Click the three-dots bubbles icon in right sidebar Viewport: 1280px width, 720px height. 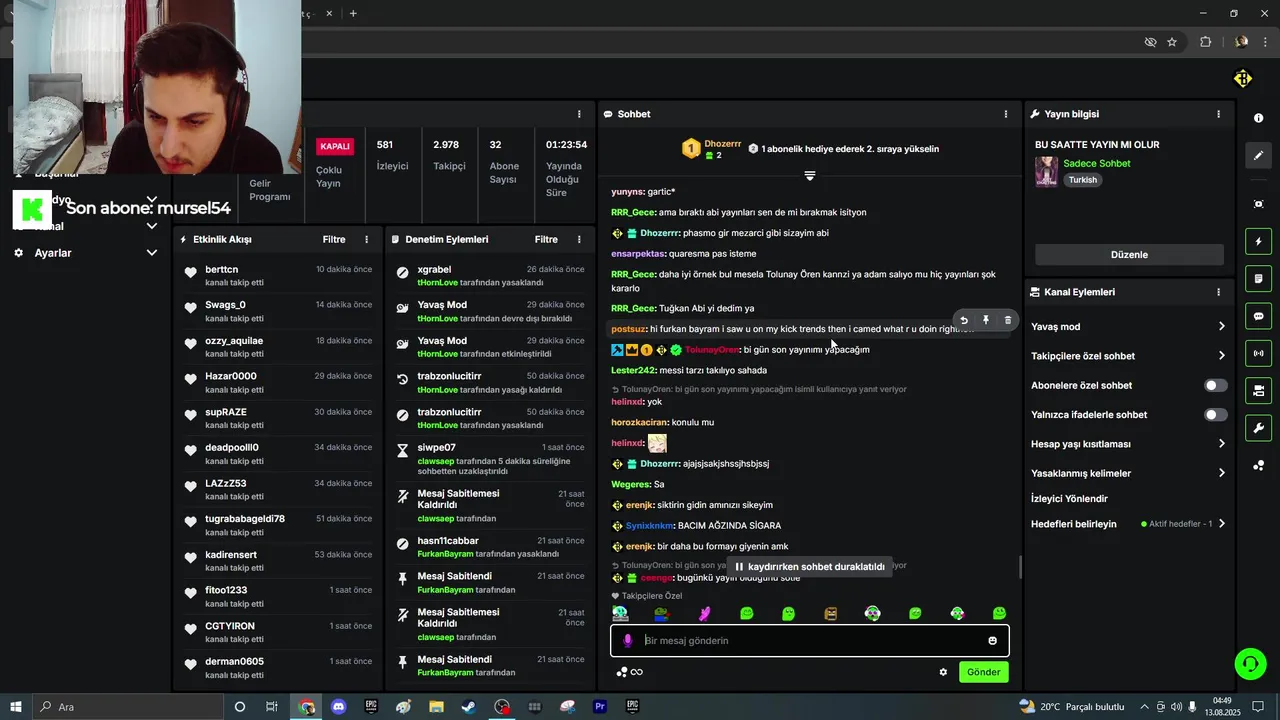pos(1258,466)
